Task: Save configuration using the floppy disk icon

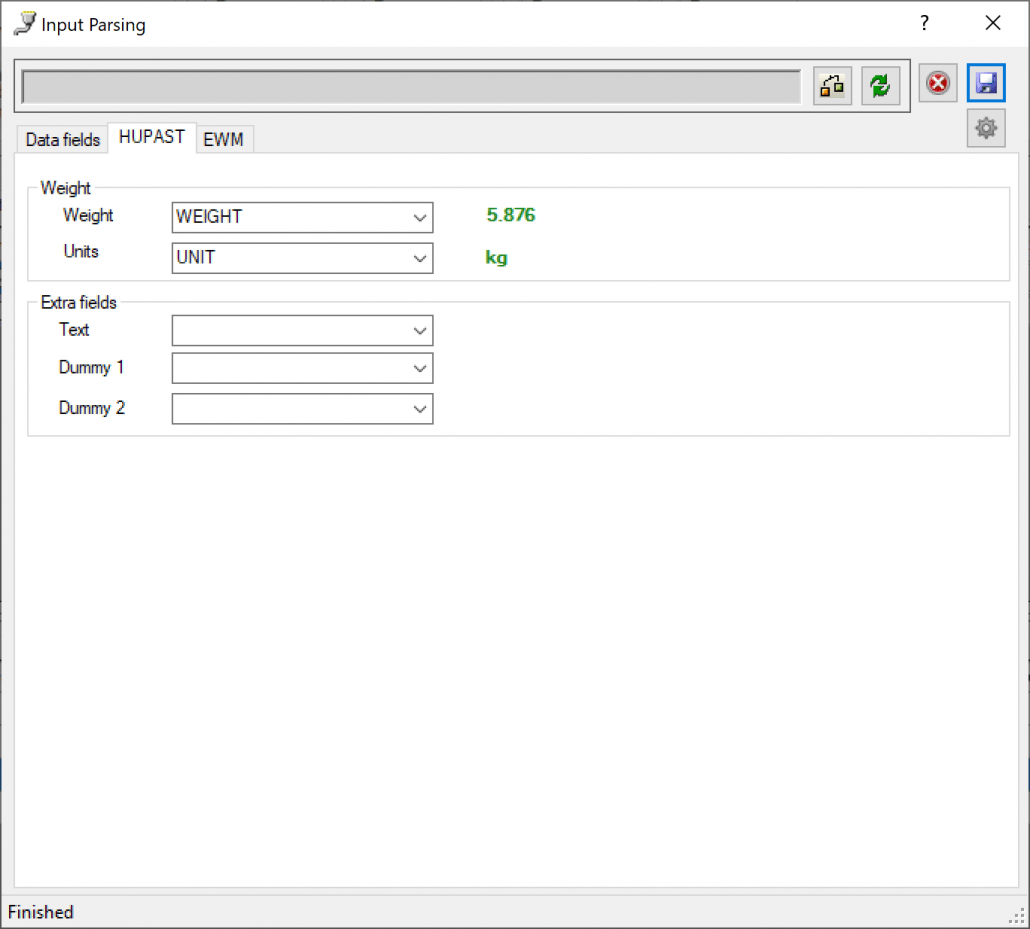Action: pyautogui.click(x=986, y=83)
